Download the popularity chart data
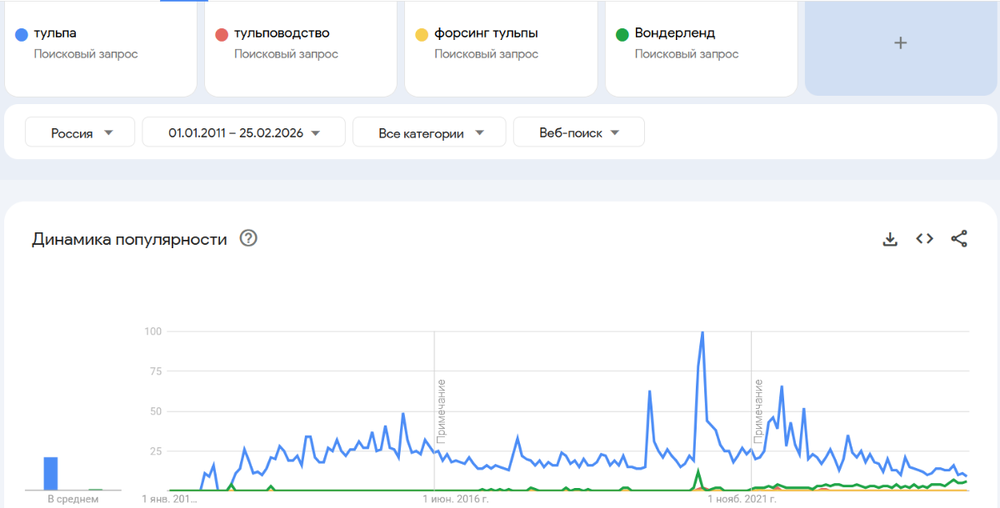 (890, 239)
